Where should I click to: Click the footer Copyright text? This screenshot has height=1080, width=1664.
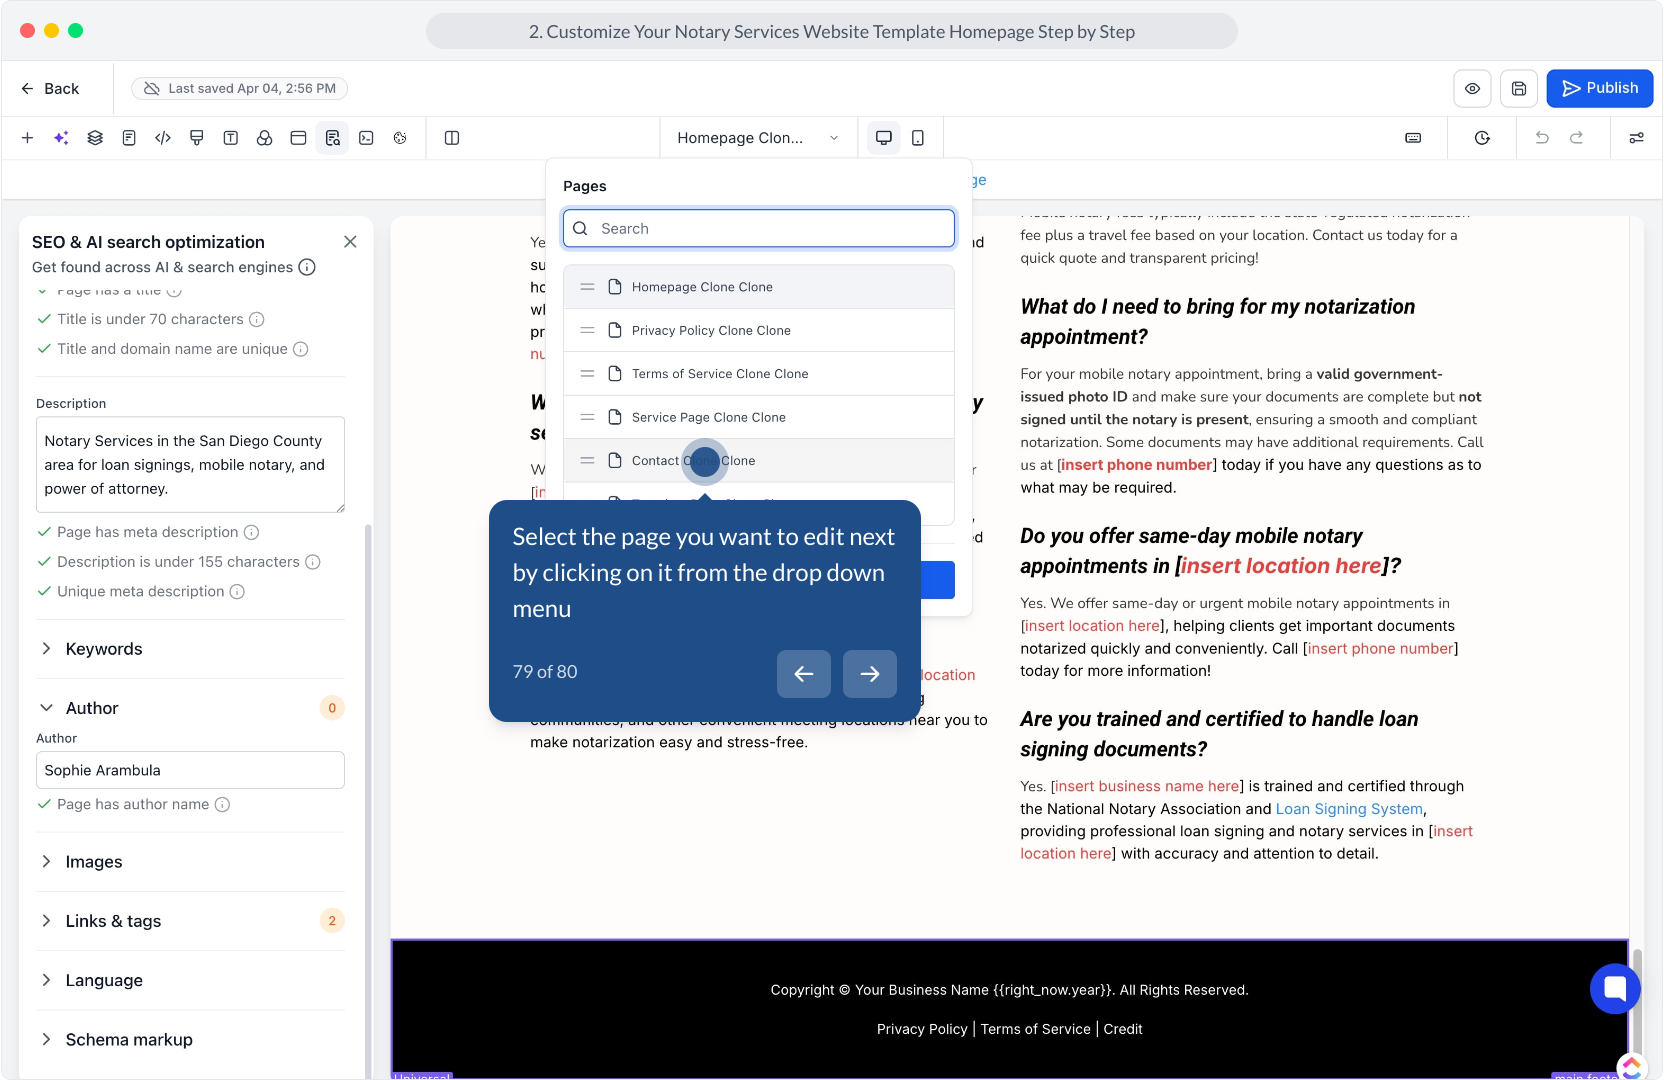[x=1009, y=990]
